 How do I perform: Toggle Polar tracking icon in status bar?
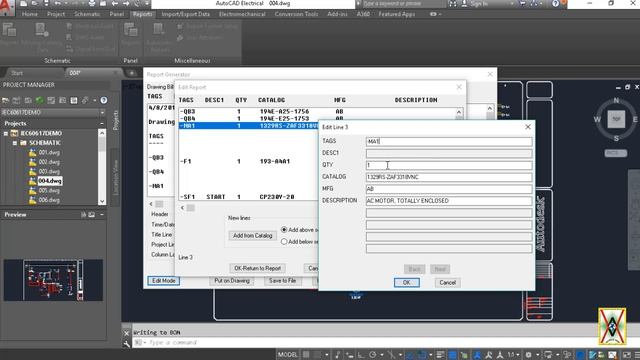(x=373, y=355)
